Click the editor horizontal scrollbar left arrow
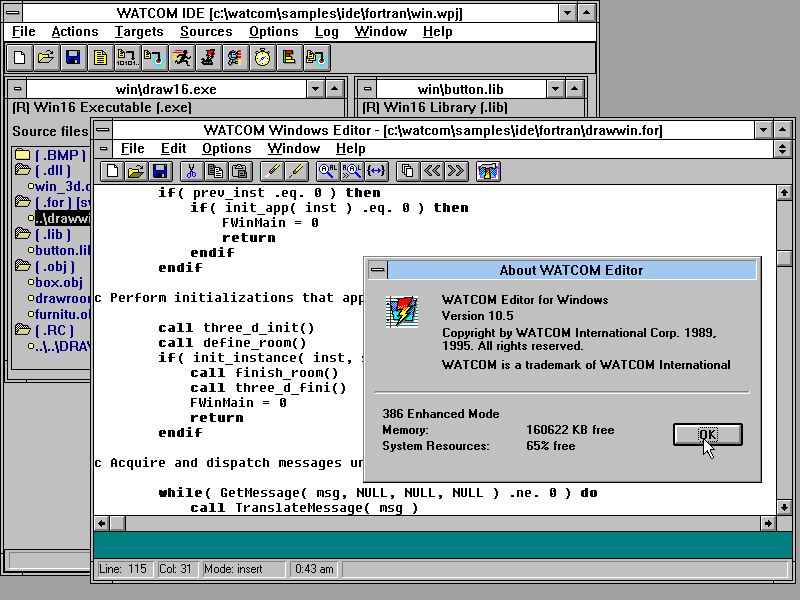Viewport: 800px width, 600px height. coord(102,523)
